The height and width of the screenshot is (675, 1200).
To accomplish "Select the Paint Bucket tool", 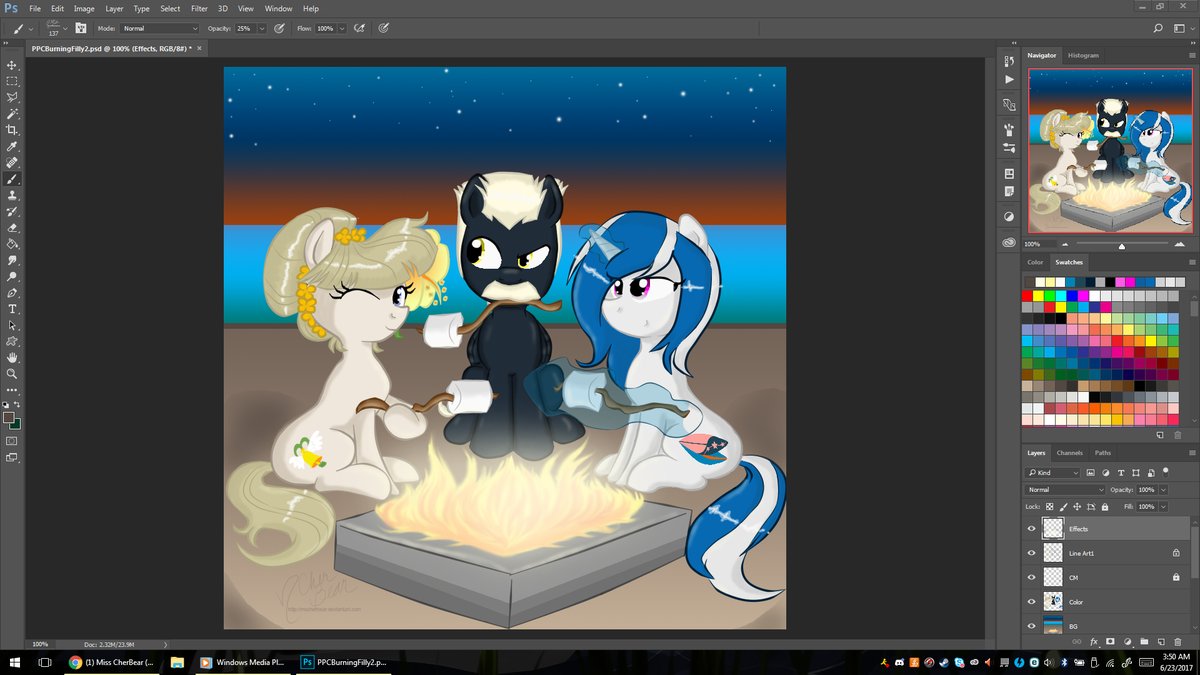I will pos(12,243).
